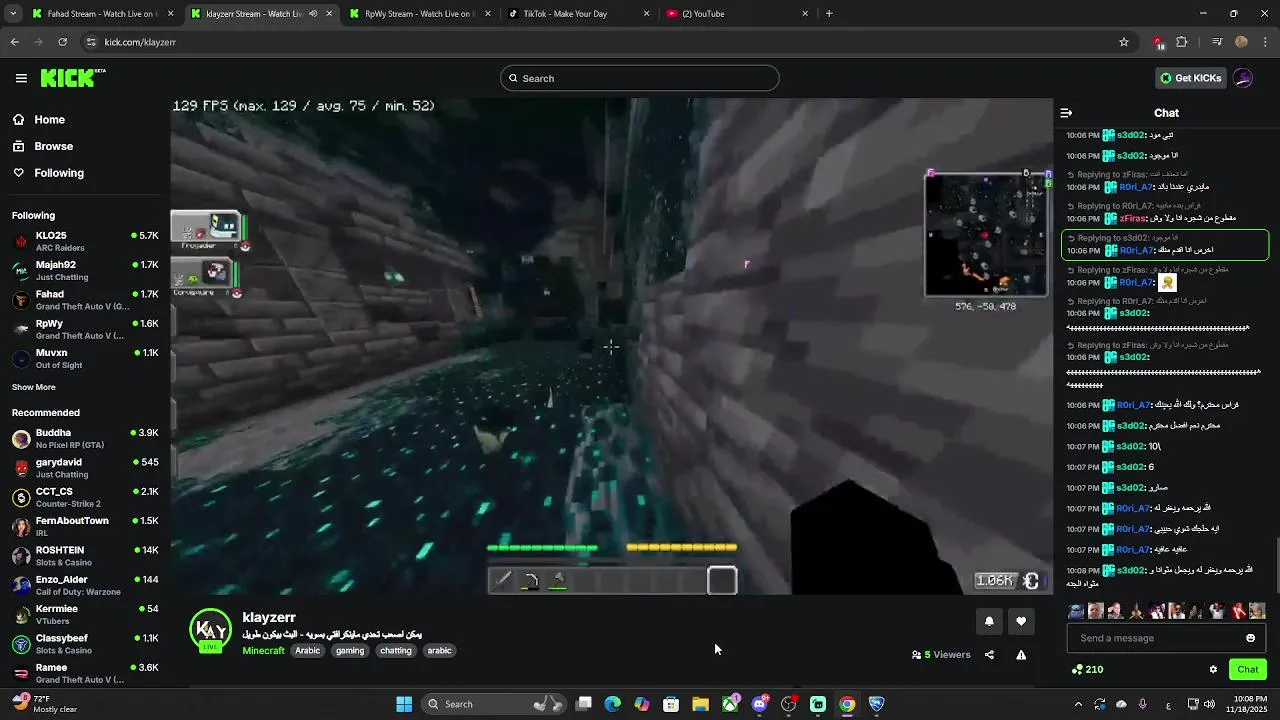Open Fahad followed channel
This screenshot has height=720, width=1280.
click(x=85, y=300)
